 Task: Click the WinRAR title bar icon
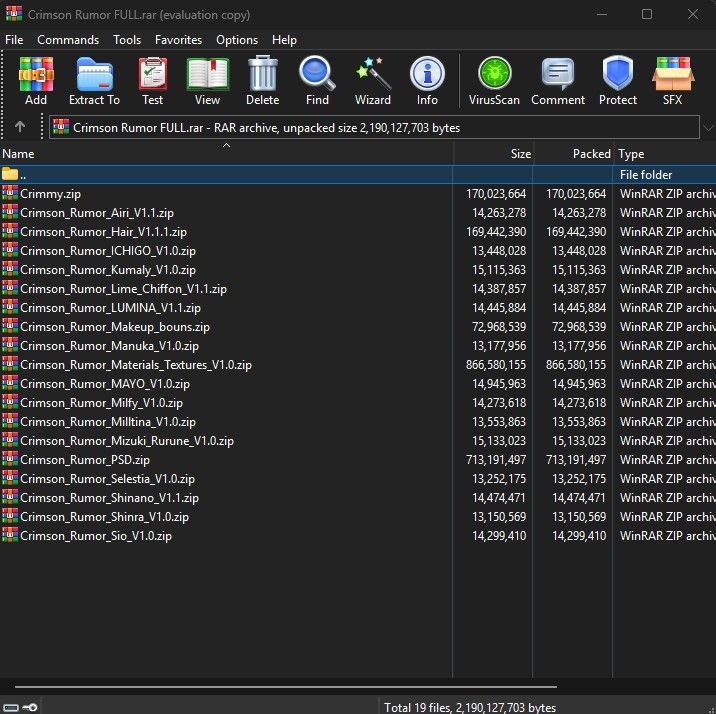point(14,14)
